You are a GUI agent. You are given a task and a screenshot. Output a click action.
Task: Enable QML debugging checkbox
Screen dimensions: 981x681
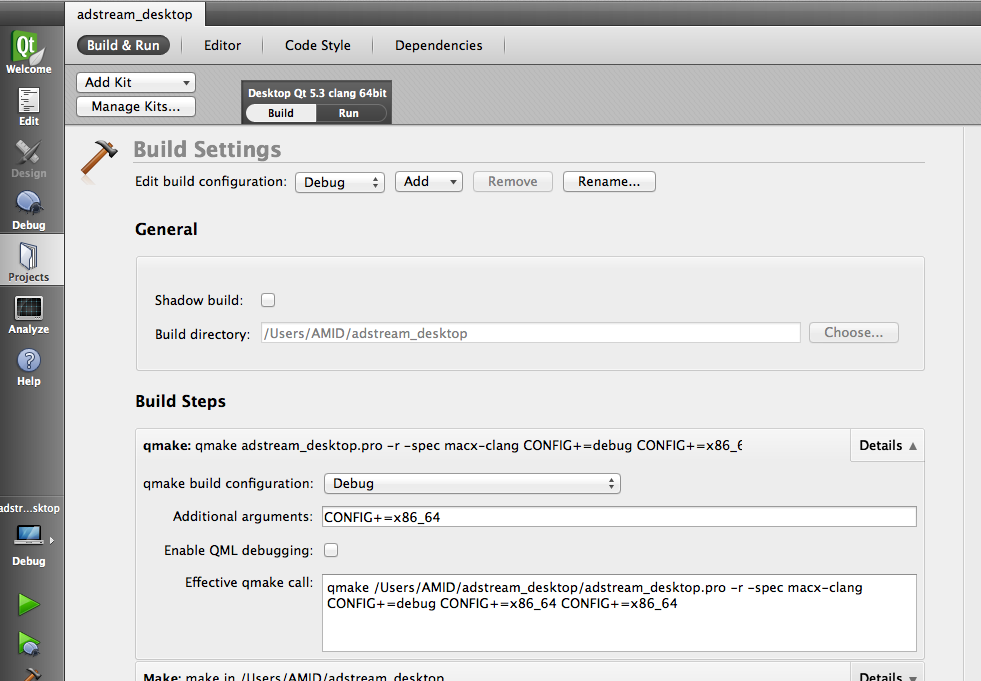click(331, 550)
